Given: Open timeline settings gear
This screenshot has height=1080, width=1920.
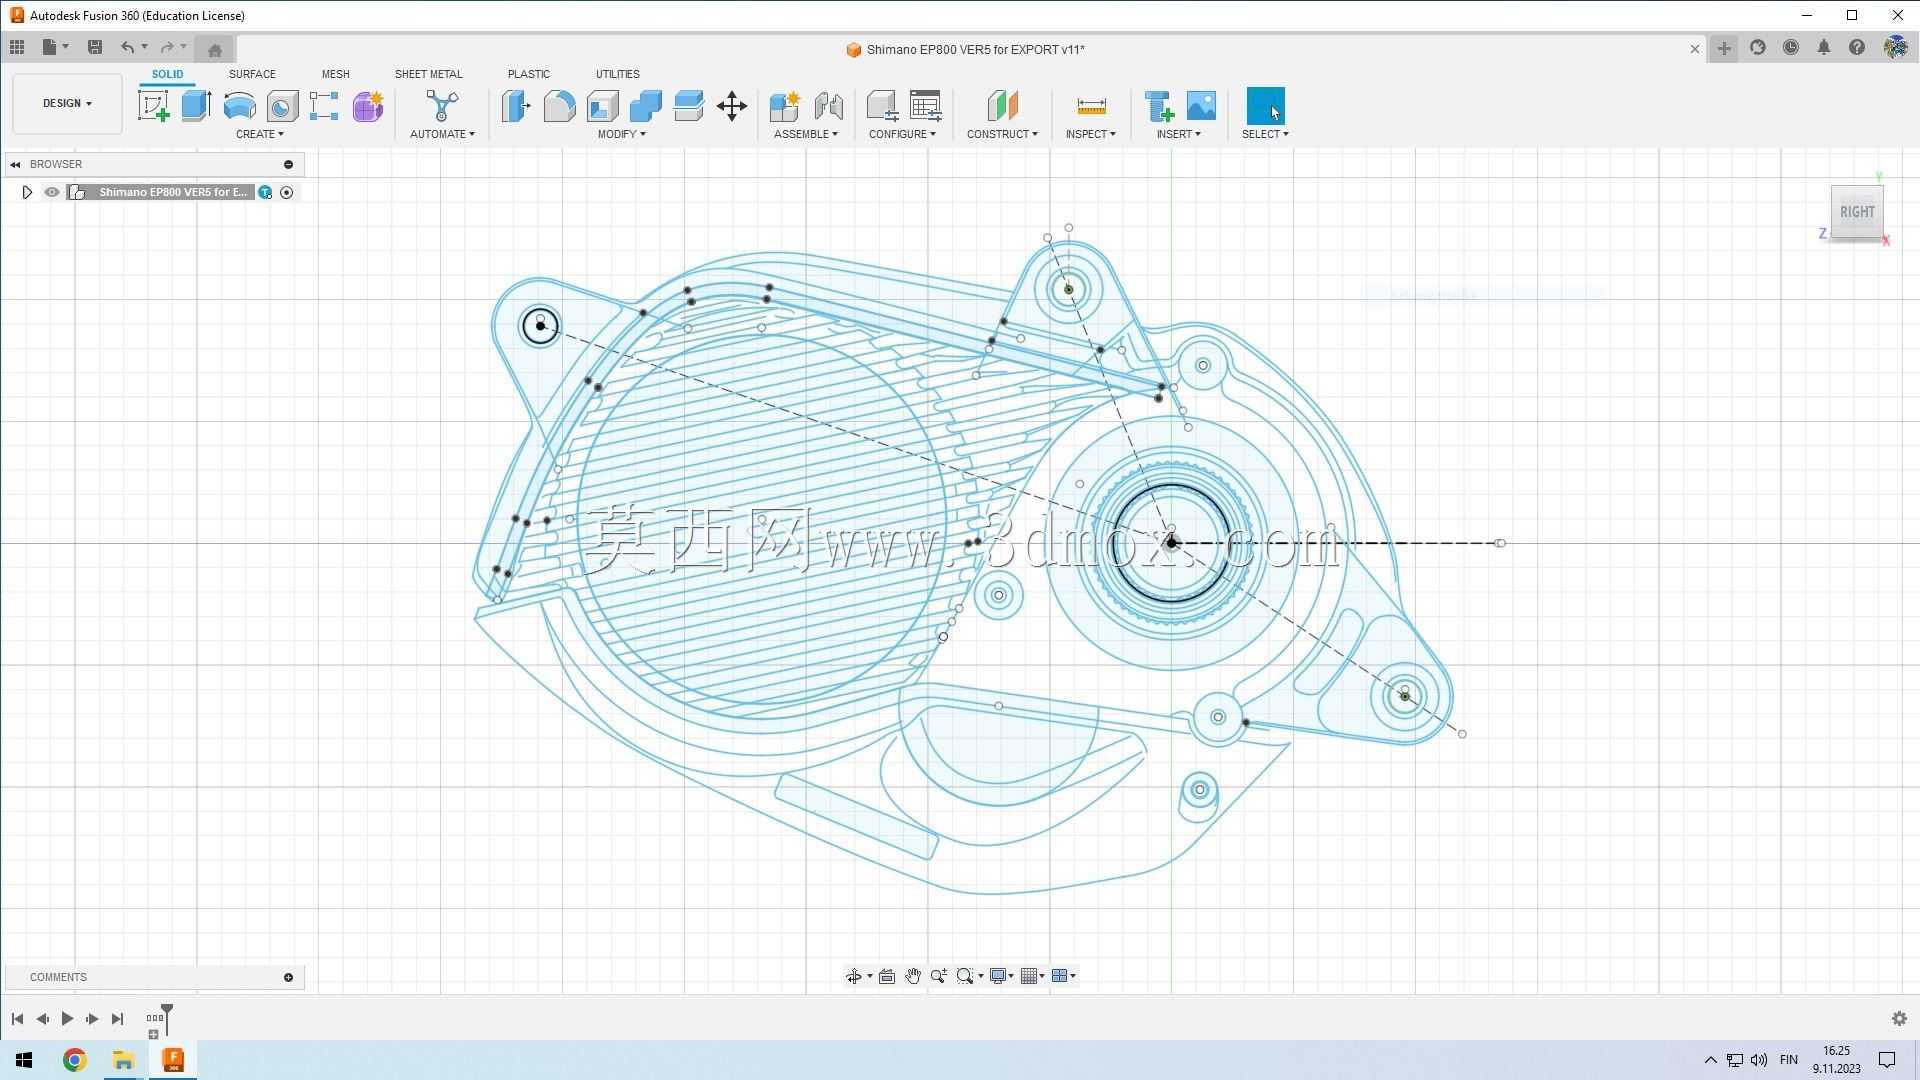Looking at the screenshot, I should (x=1899, y=1019).
